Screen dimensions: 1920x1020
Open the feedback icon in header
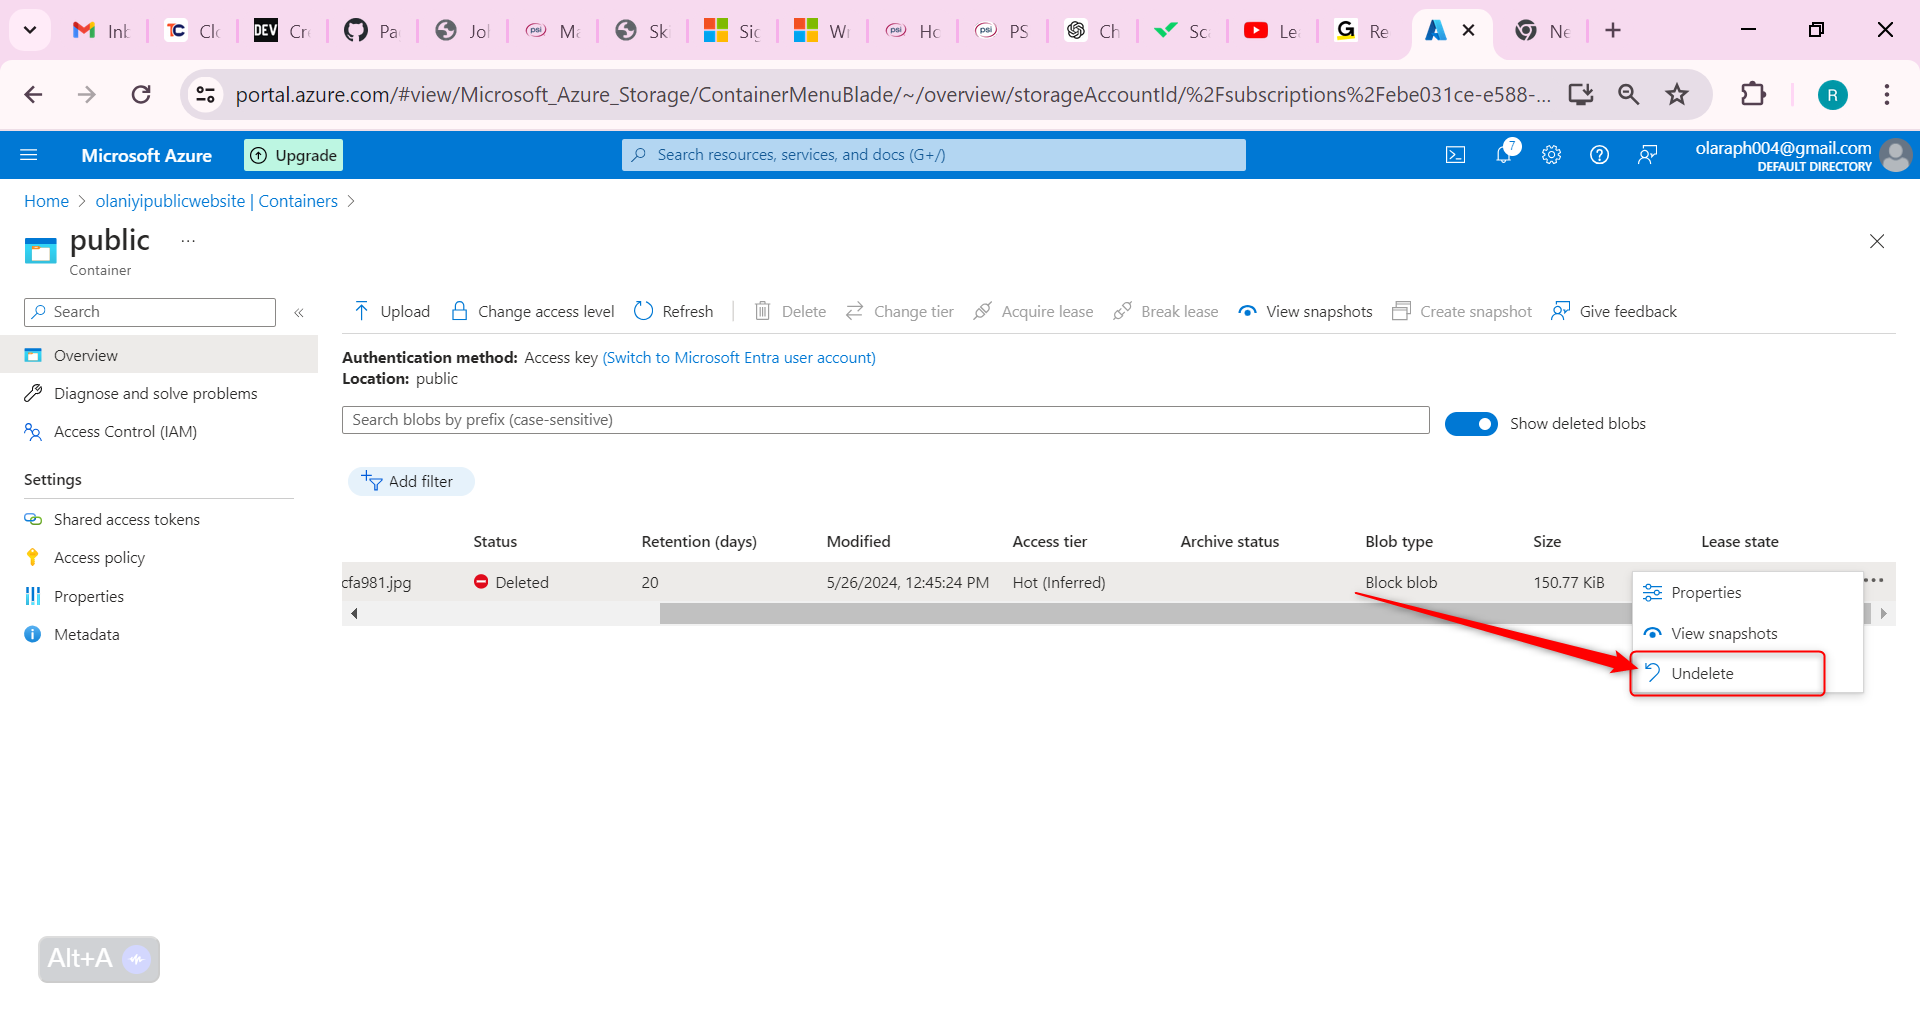tap(1647, 155)
